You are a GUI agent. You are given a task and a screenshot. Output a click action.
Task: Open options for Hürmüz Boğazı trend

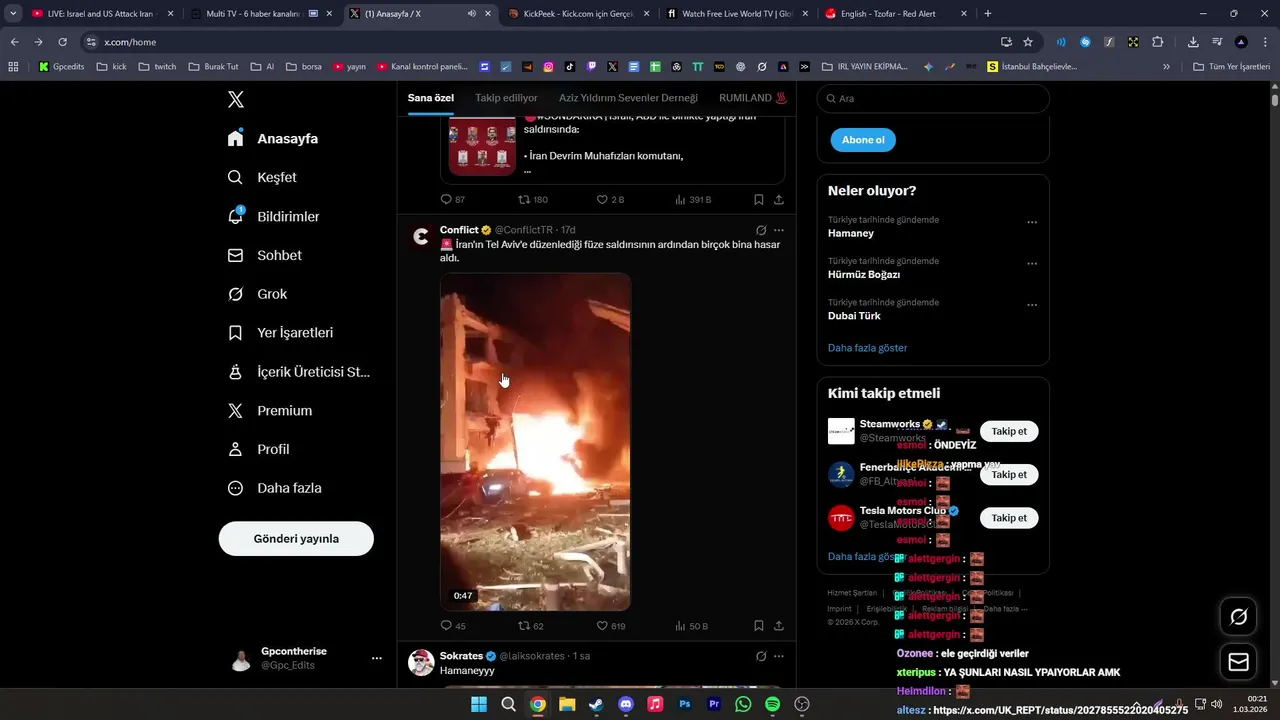[1032, 264]
